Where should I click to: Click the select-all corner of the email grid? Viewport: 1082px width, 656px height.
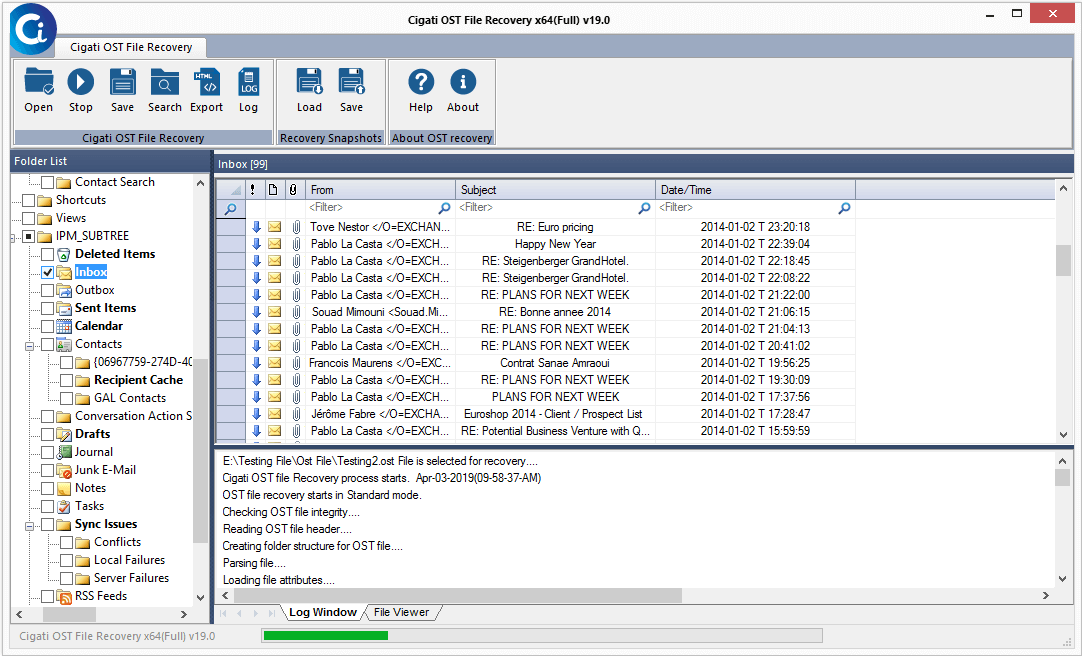coord(230,190)
